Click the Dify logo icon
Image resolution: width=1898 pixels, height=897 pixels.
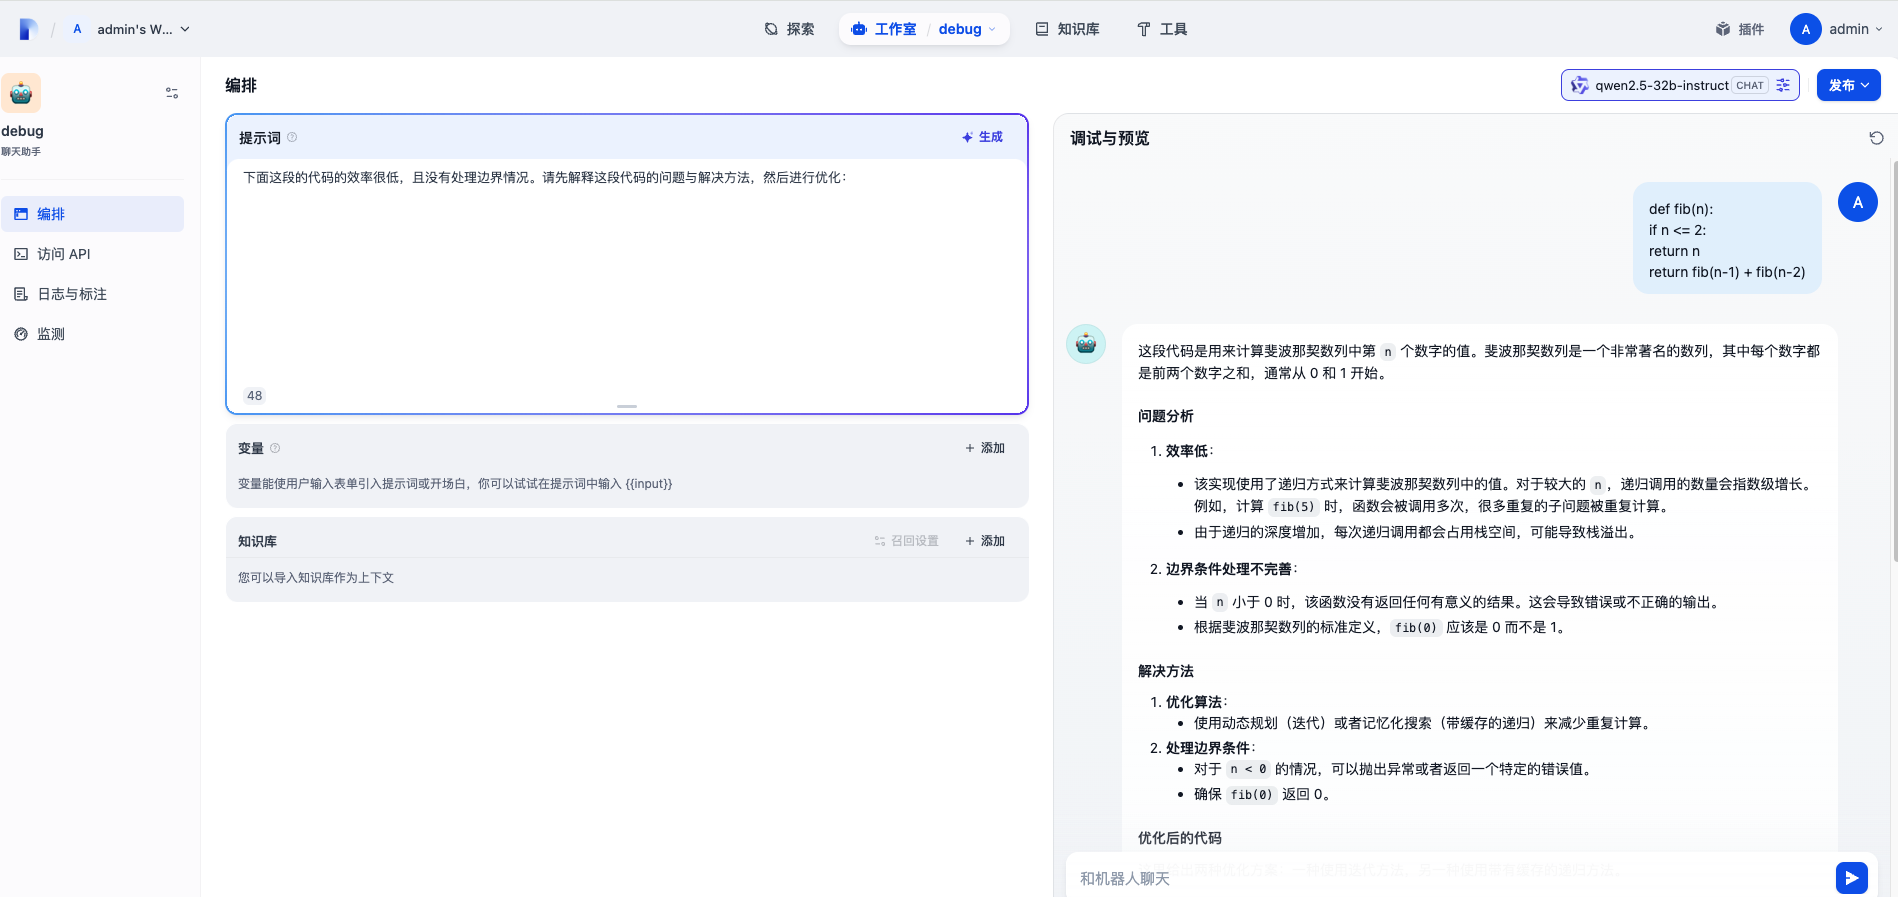click(x=28, y=29)
